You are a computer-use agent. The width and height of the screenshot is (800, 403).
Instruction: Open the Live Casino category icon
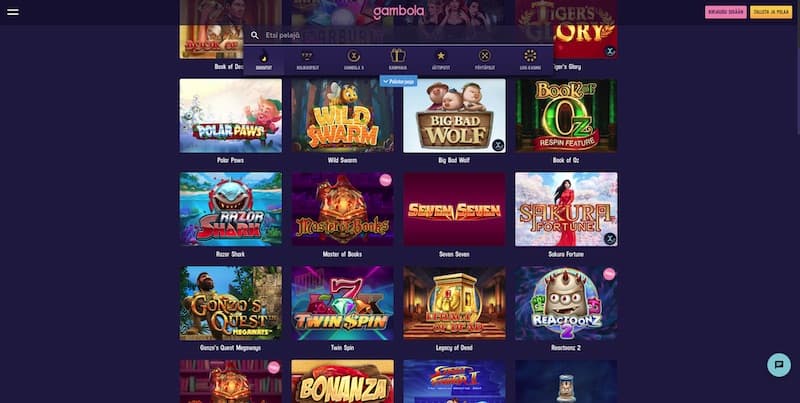[530, 60]
